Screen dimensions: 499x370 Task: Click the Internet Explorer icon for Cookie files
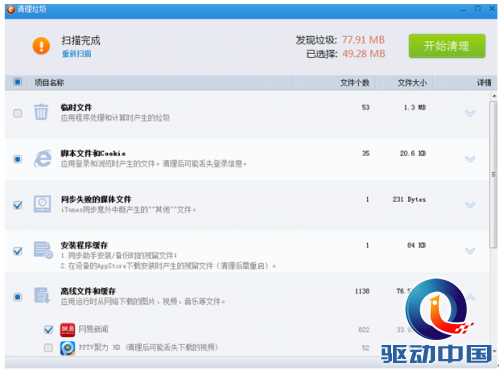43,158
